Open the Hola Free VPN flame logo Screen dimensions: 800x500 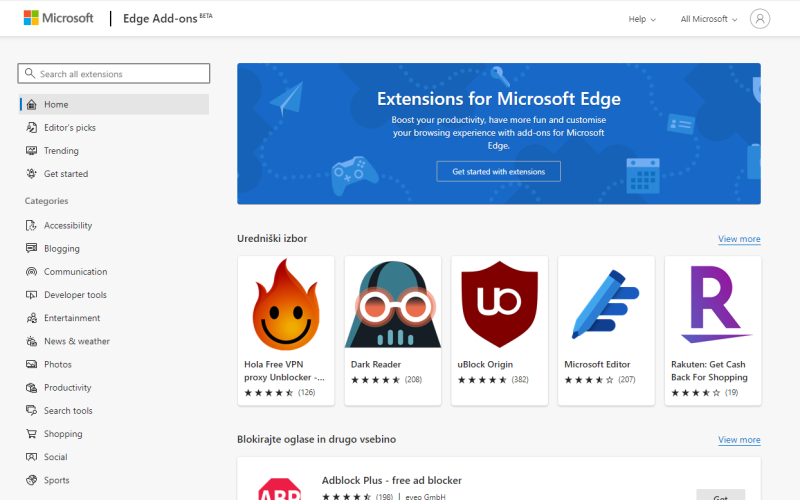[x=286, y=305]
